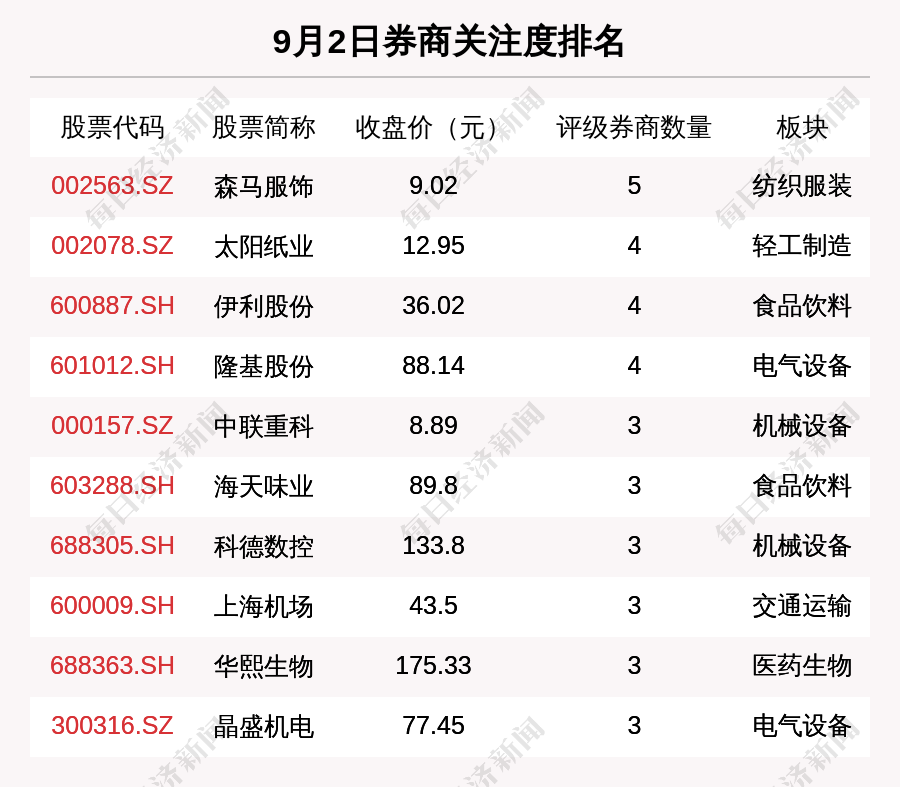The height and width of the screenshot is (787, 900).
Task: Click stock name 森马服饰
Action: (263, 187)
